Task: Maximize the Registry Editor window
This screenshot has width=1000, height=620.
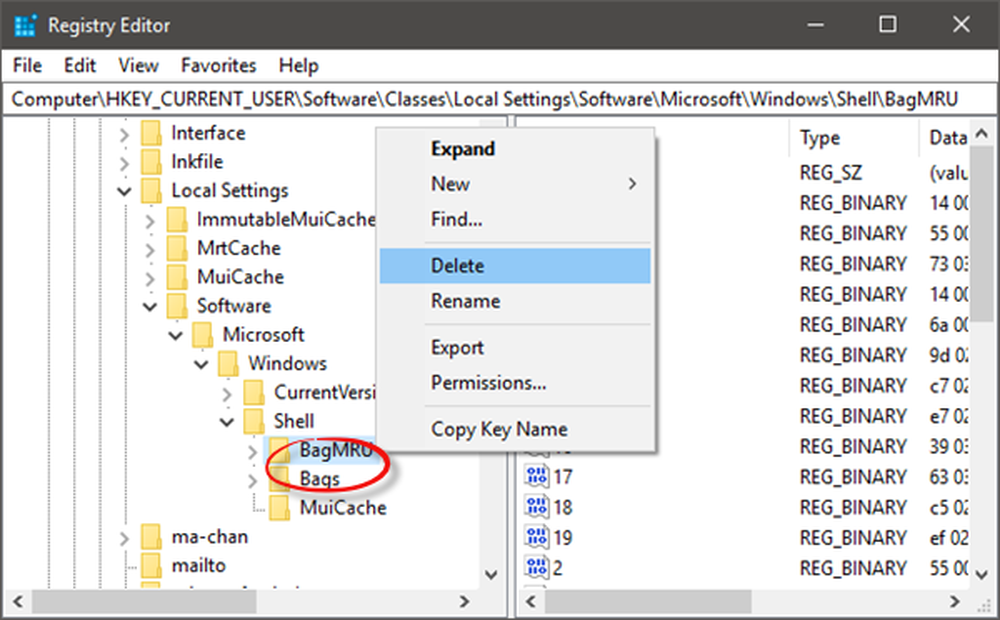Action: click(x=887, y=26)
